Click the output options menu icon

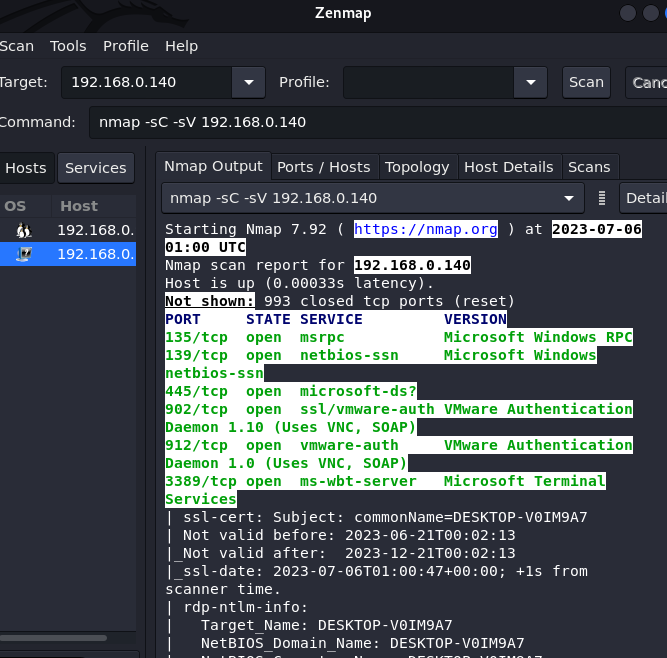(601, 198)
